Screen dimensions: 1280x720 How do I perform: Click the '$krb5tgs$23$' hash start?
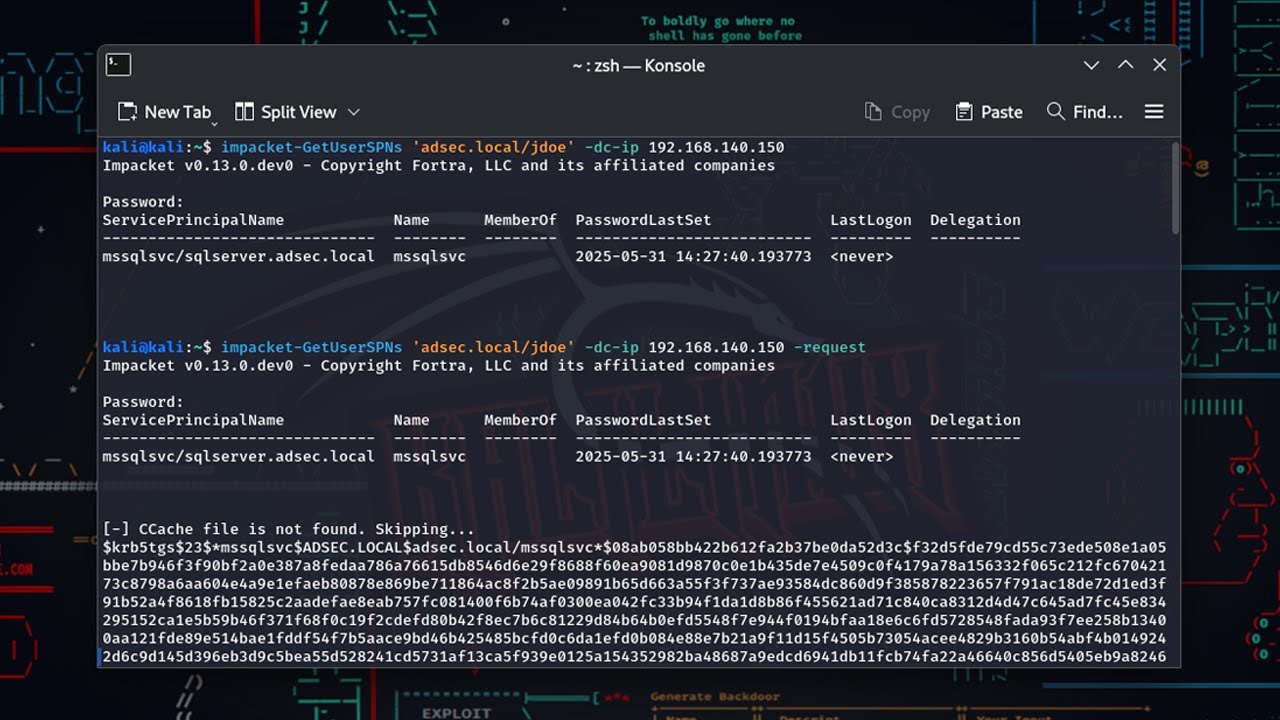point(157,548)
